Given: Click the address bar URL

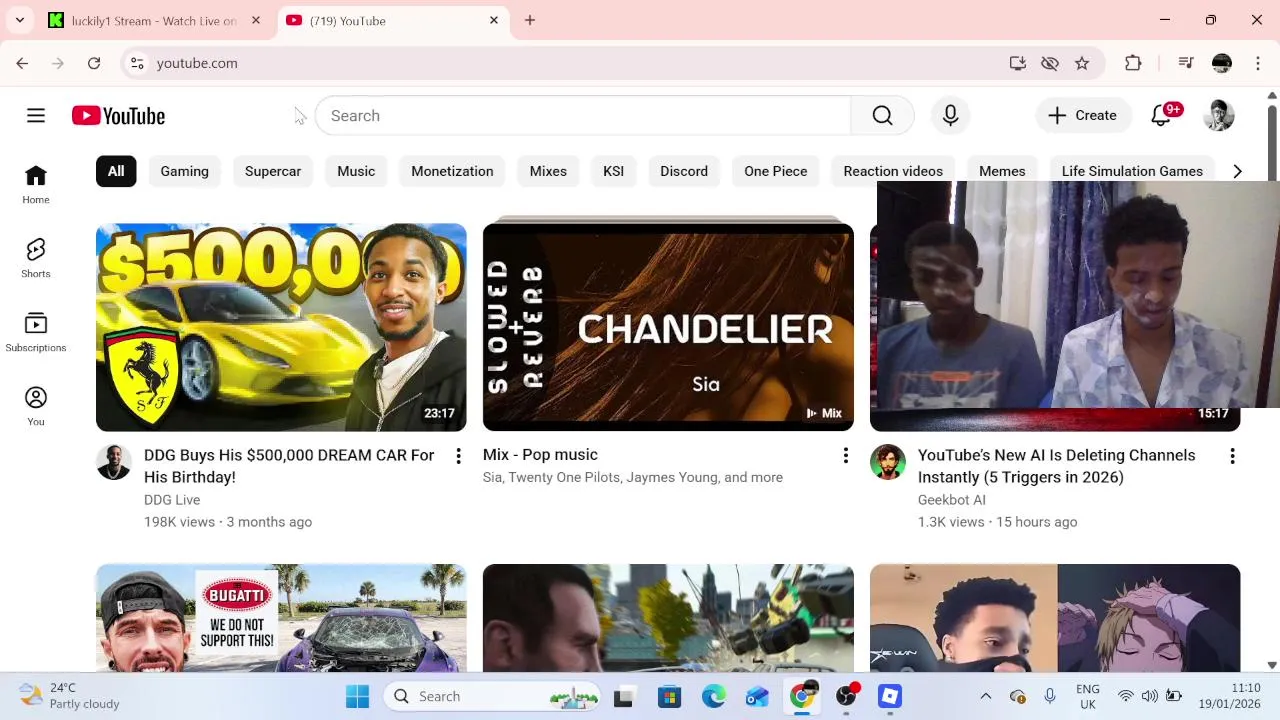Looking at the screenshot, I should click(x=197, y=63).
